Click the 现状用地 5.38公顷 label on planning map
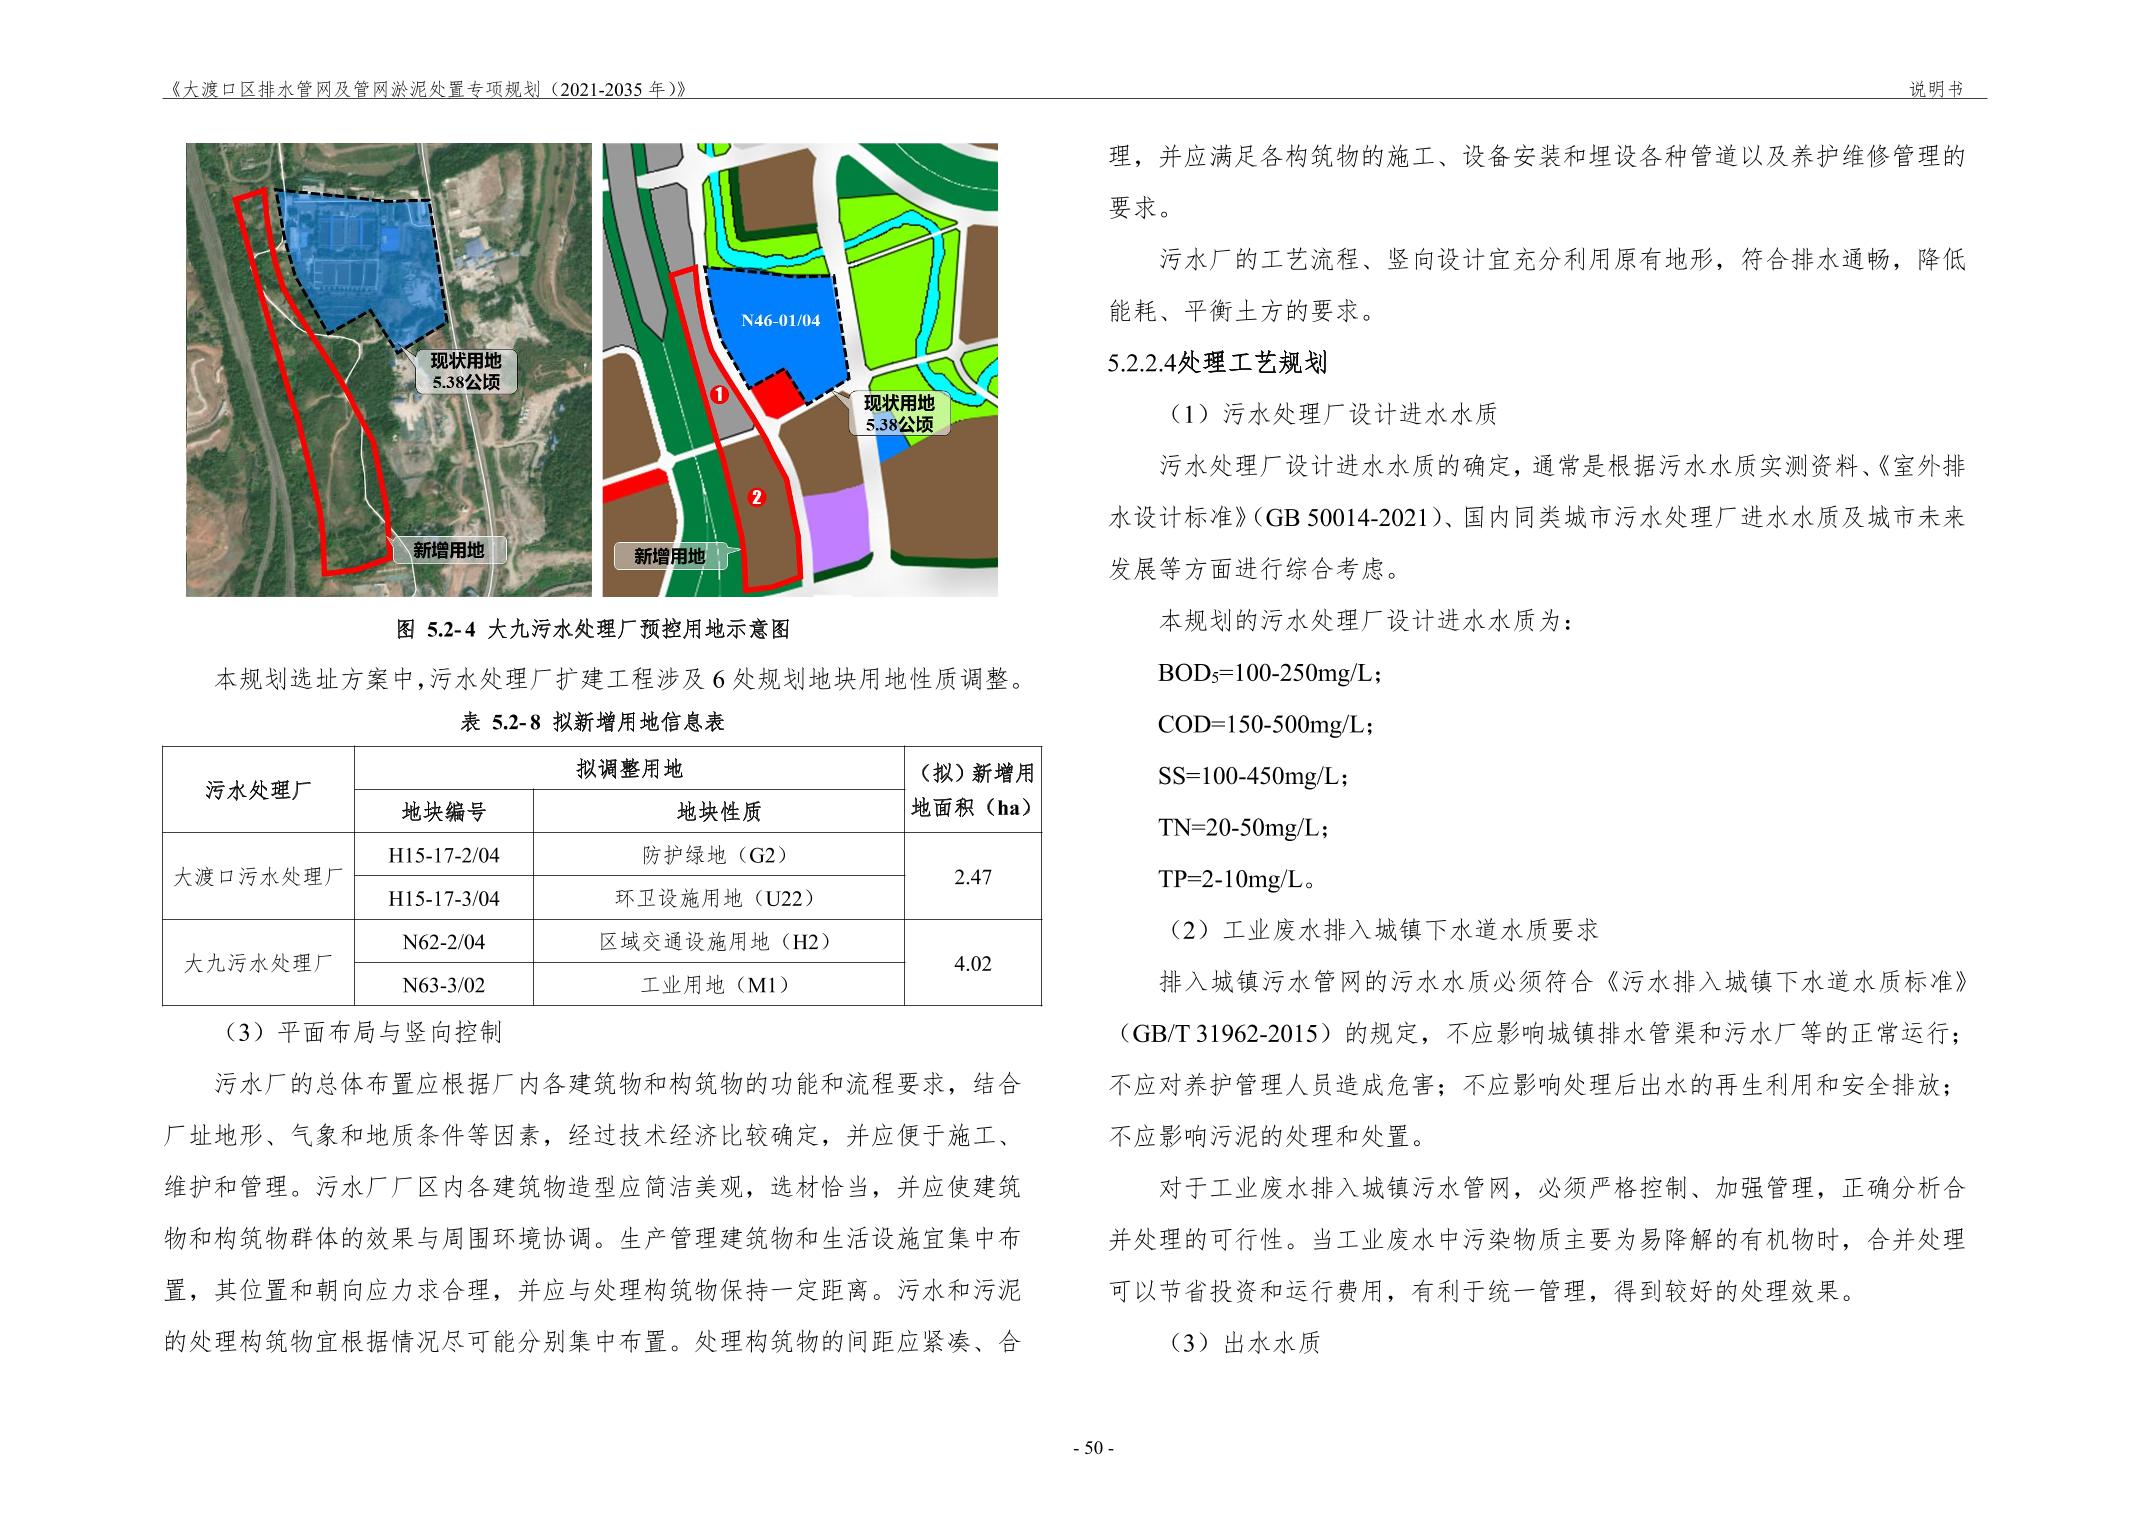The image size is (2149, 1520). [x=899, y=413]
